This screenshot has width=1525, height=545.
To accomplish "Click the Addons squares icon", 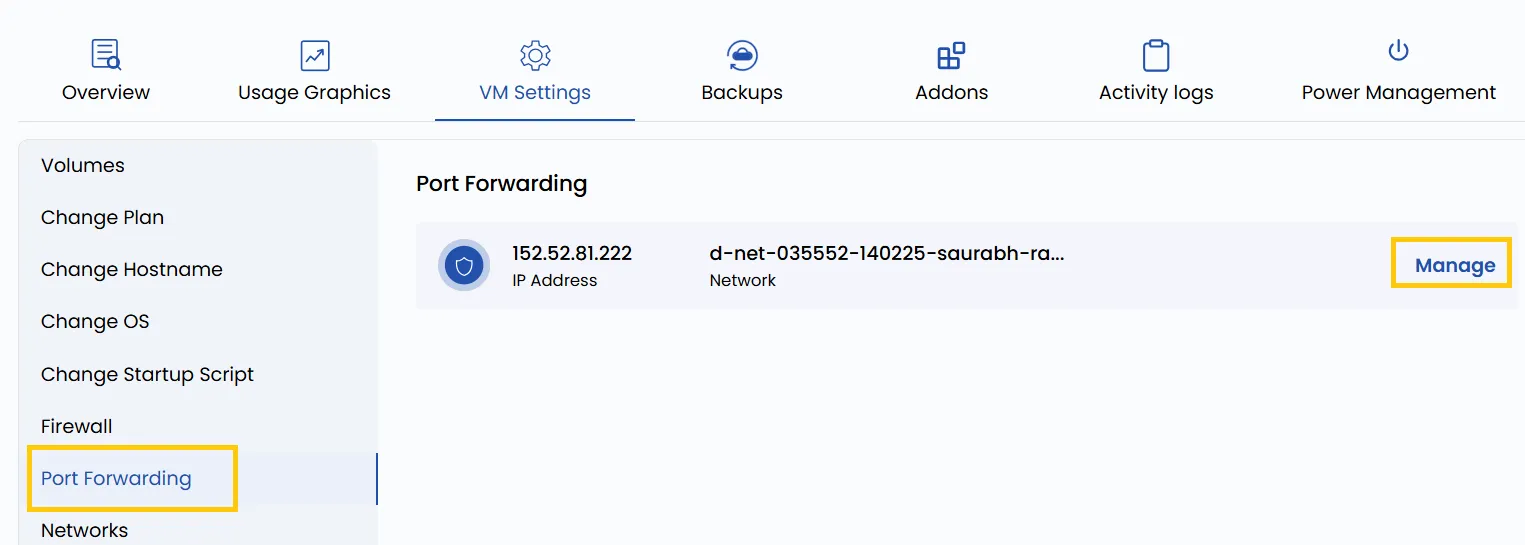I will (x=951, y=55).
